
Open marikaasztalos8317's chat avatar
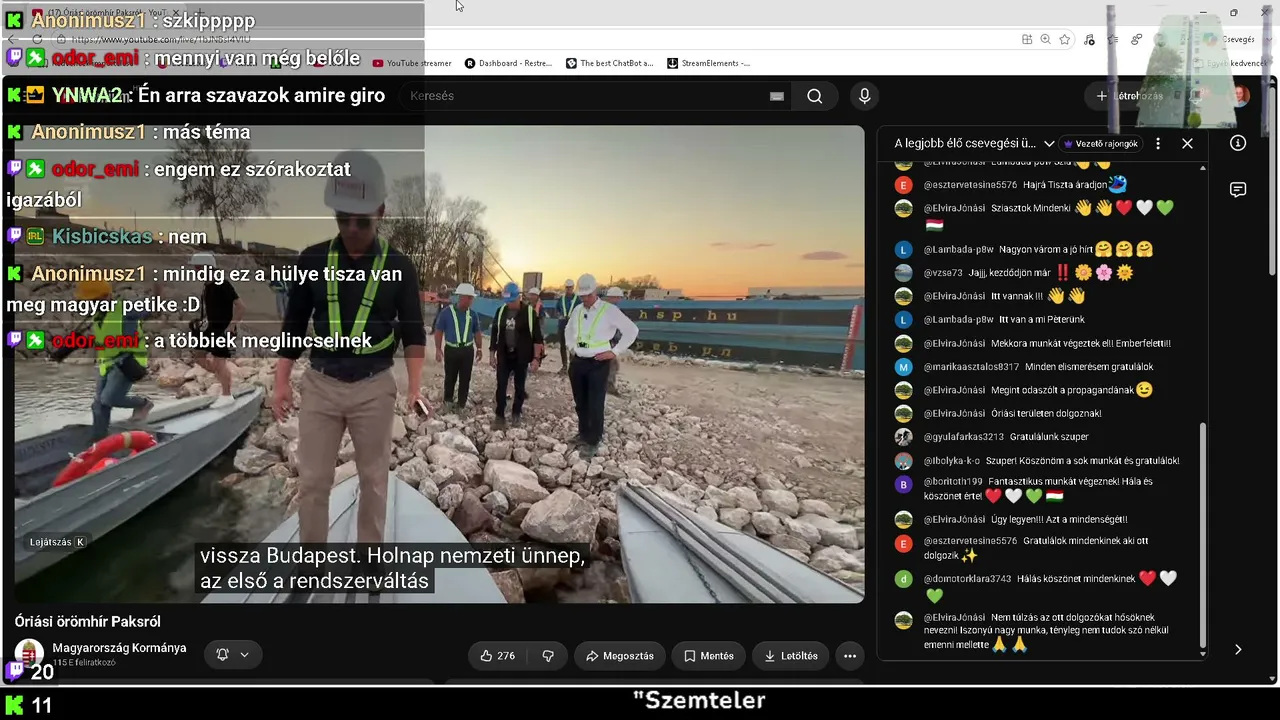point(903,367)
